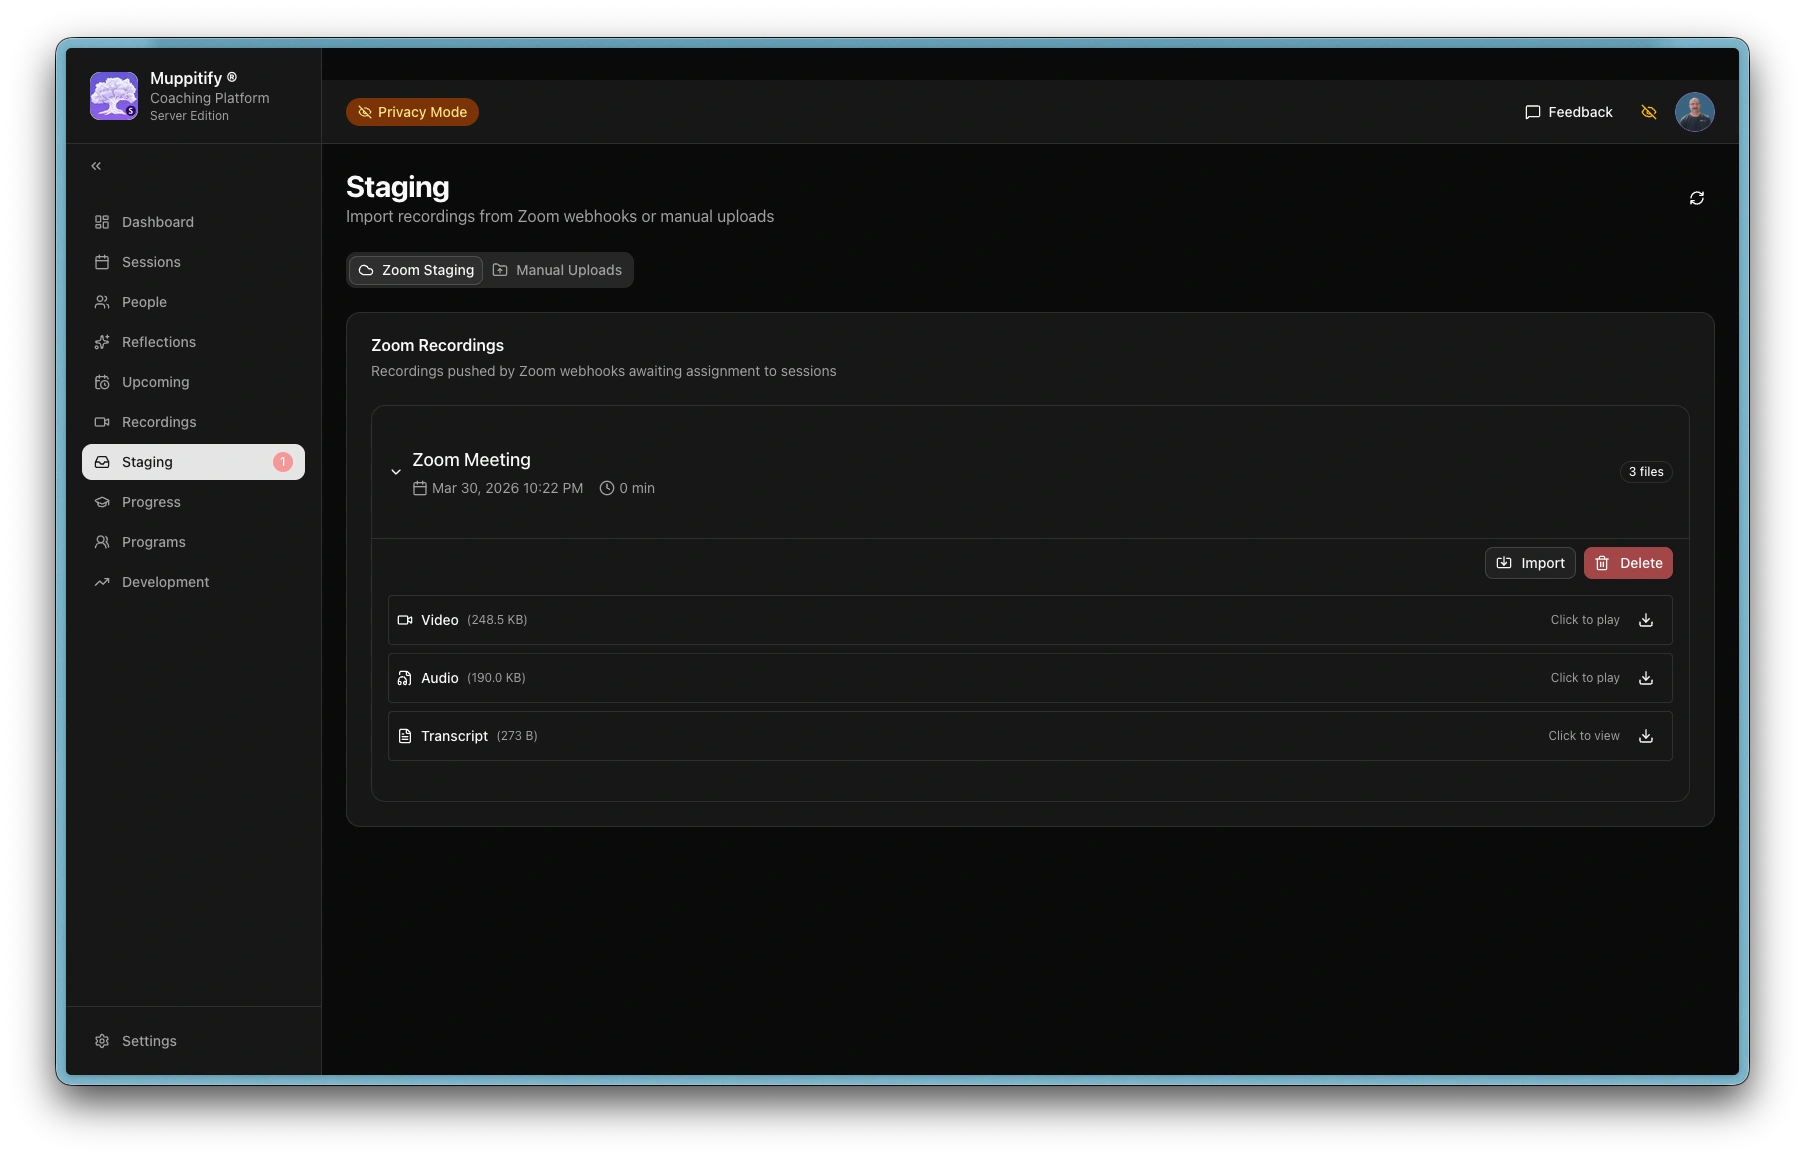1805x1159 pixels.
Task: Click the Muppitify tree logo
Action: click(114, 96)
